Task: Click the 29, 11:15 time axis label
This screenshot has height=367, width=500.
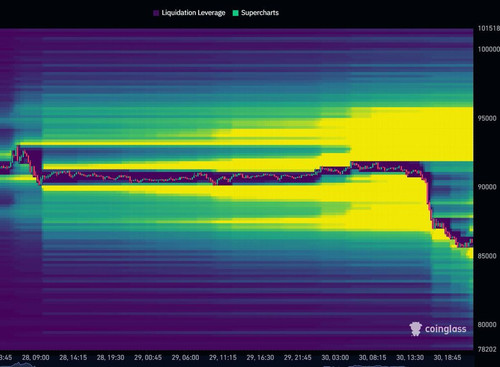Action: pos(223,358)
